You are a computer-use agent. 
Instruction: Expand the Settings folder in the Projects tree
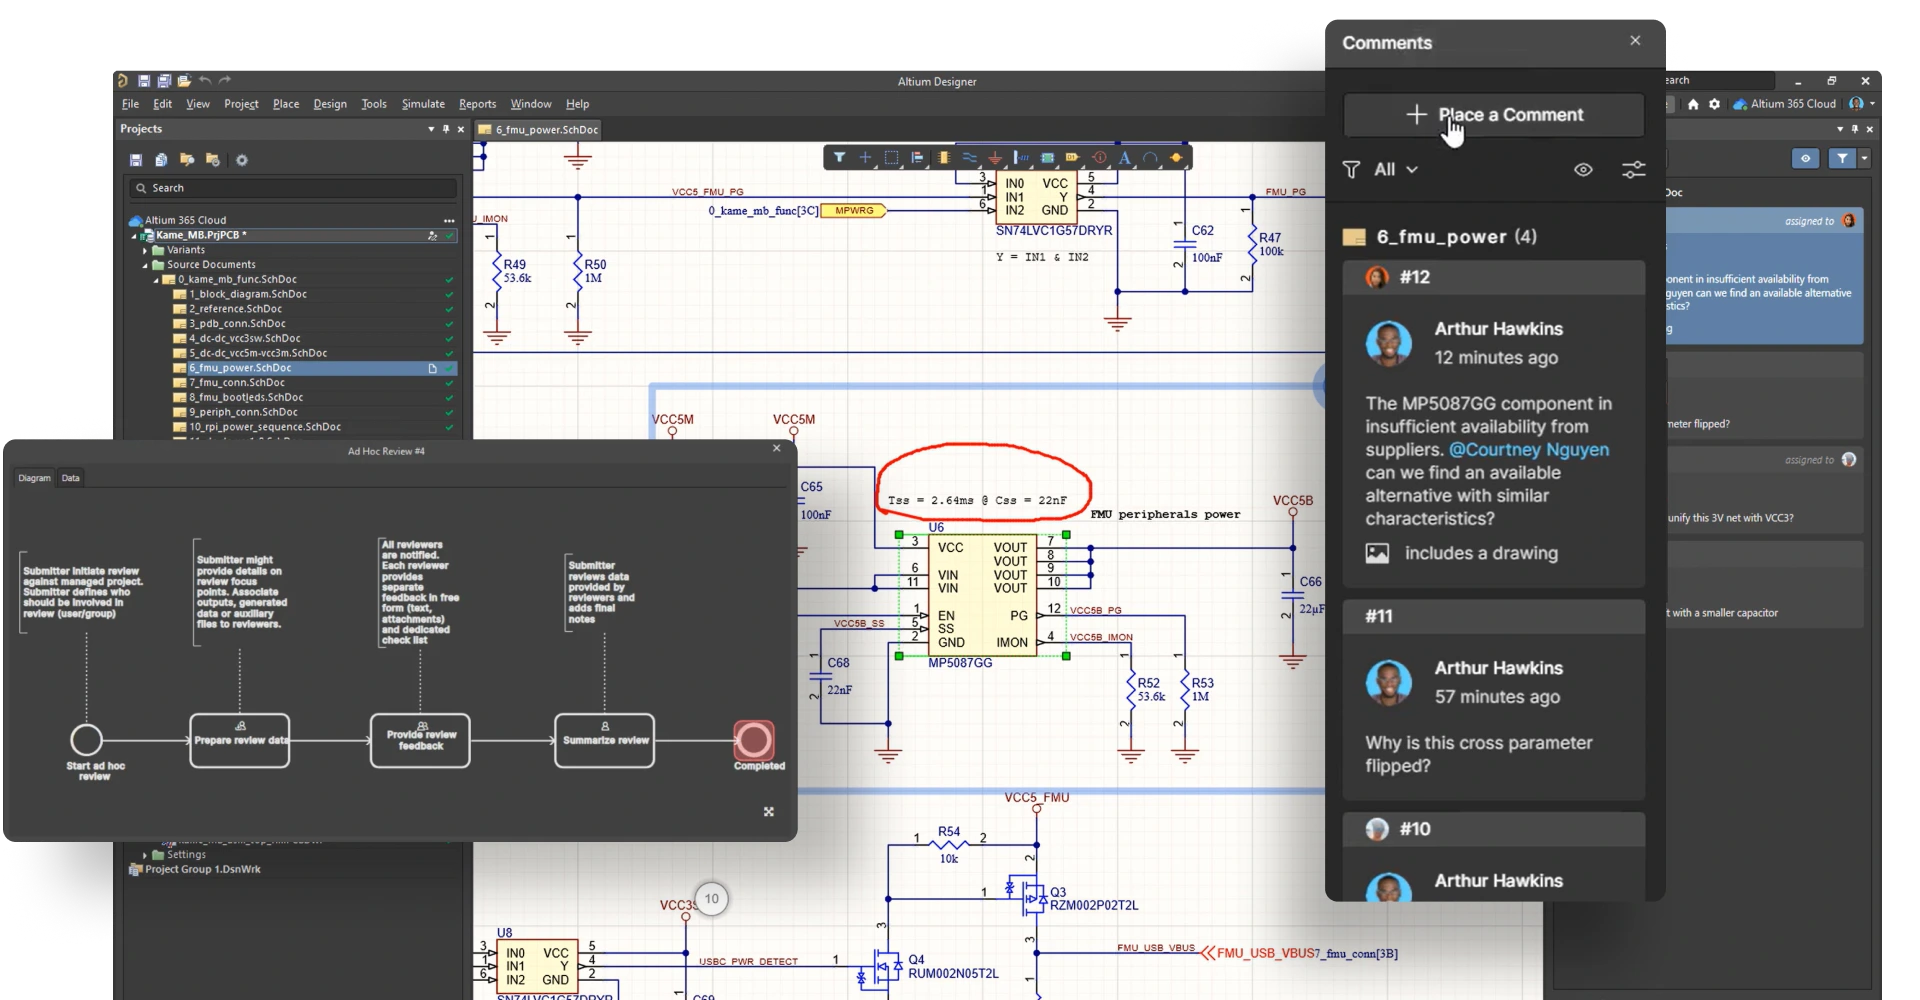click(x=145, y=855)
